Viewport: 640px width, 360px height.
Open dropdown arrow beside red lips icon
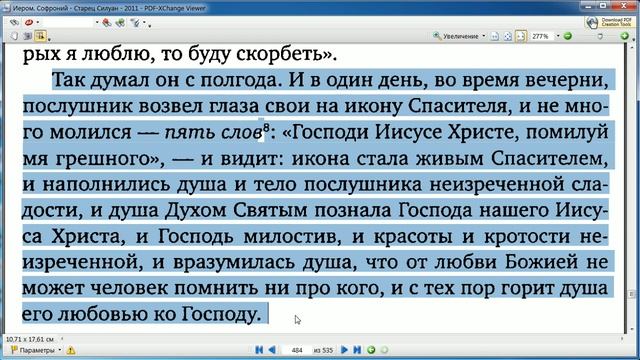point(38,22)
